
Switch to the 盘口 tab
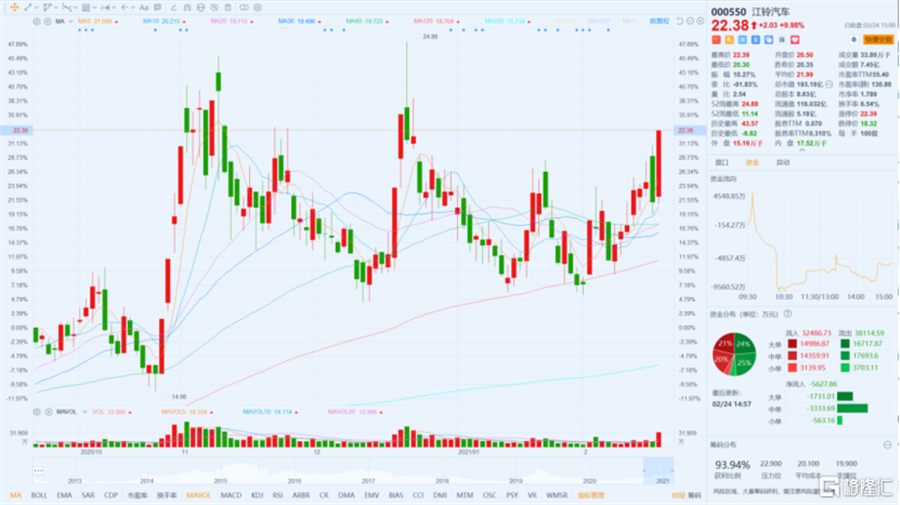point(721,162)
